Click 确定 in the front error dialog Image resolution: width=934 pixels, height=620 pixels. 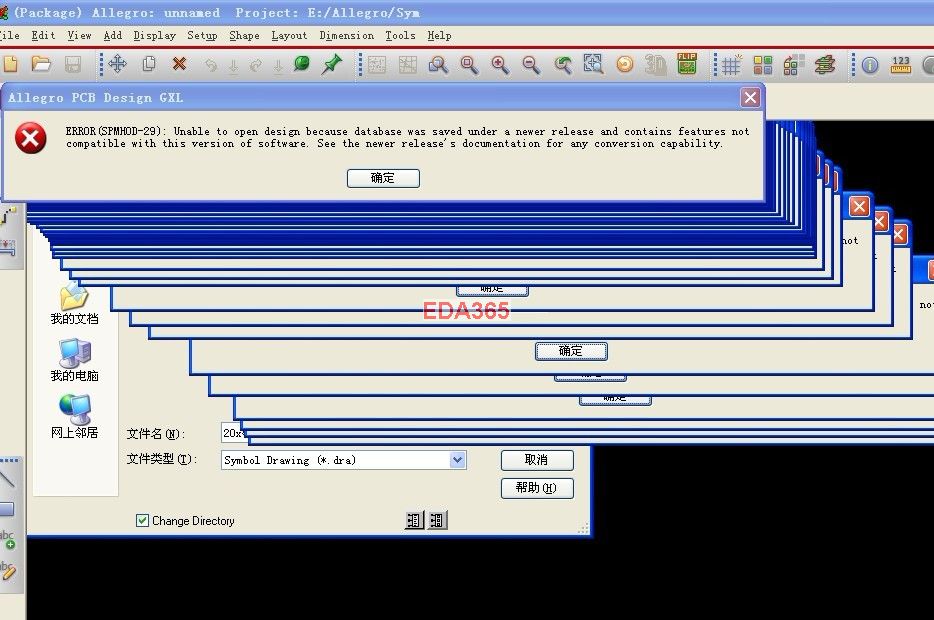[383, 178]
